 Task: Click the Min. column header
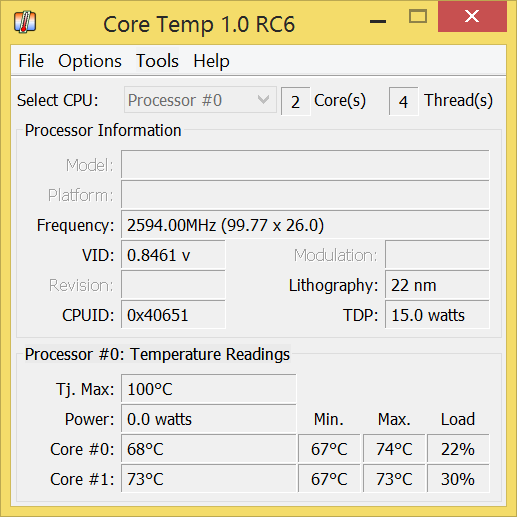328,419
